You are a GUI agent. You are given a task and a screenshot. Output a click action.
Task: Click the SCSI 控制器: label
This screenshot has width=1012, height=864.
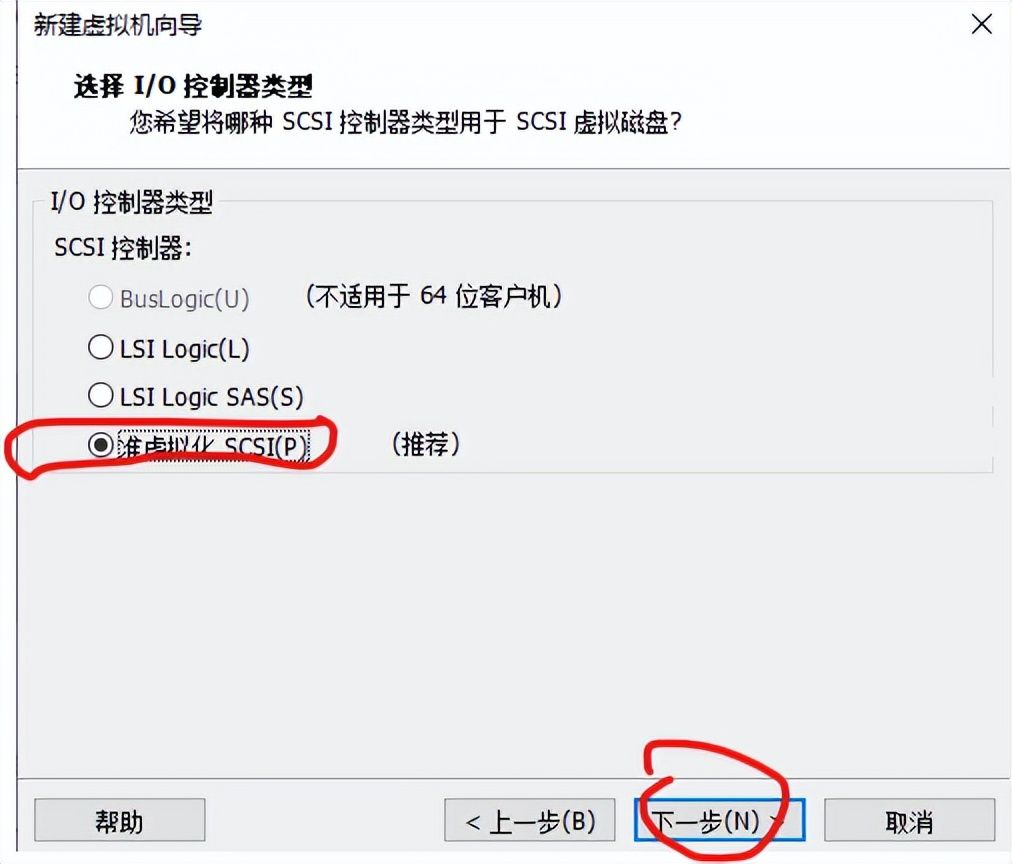(123, 247)
